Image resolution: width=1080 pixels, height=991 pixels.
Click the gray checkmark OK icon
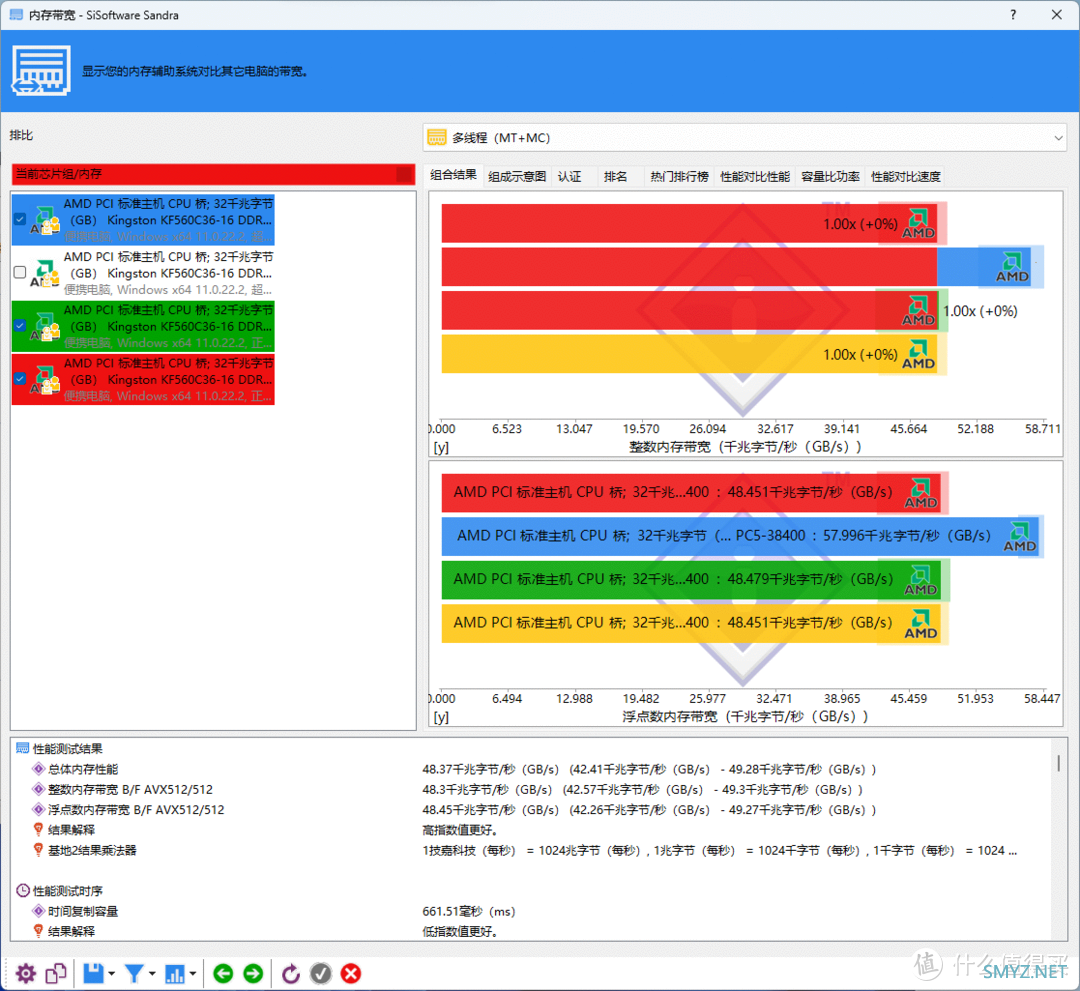point(320,973)
